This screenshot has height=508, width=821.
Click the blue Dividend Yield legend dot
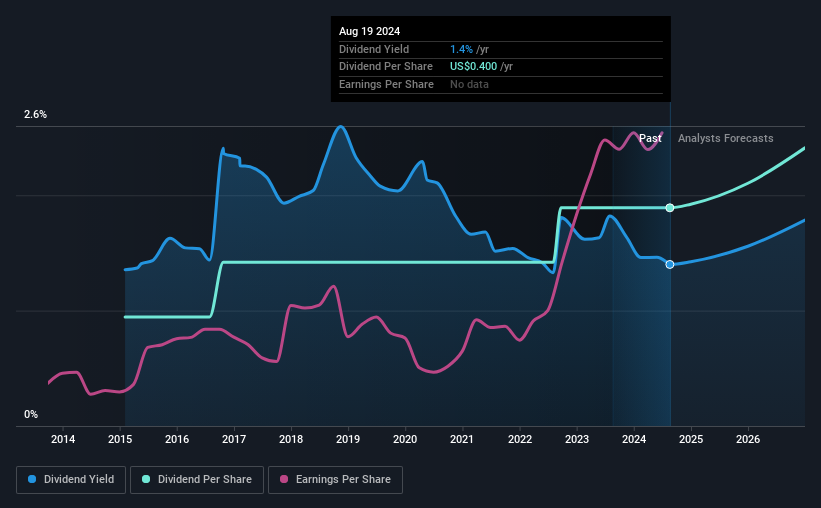coord(32,479)
